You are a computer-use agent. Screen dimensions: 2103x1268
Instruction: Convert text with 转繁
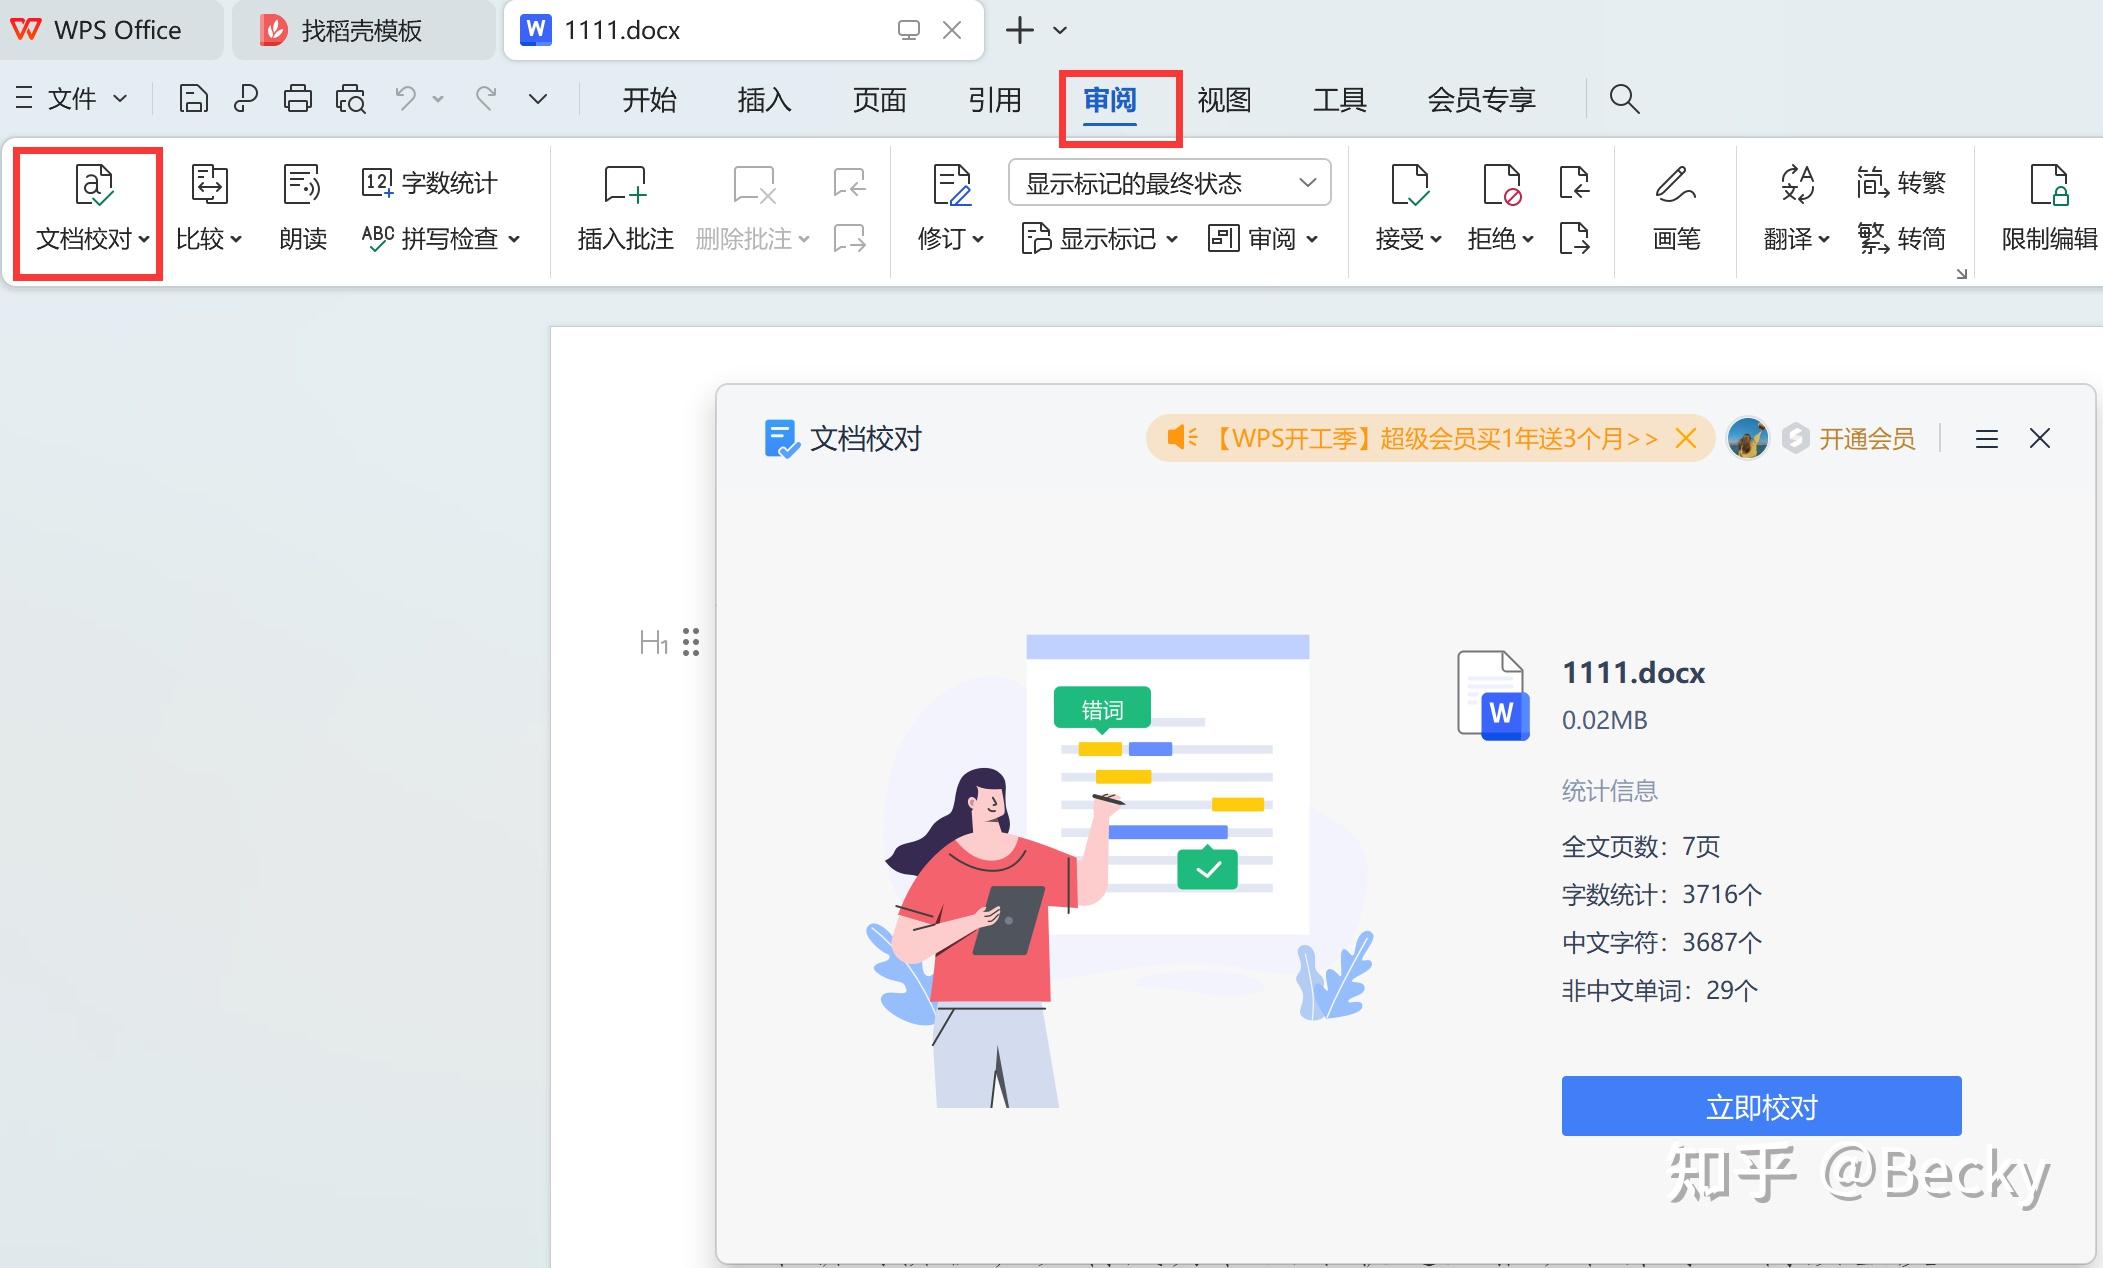[1901, 183]
